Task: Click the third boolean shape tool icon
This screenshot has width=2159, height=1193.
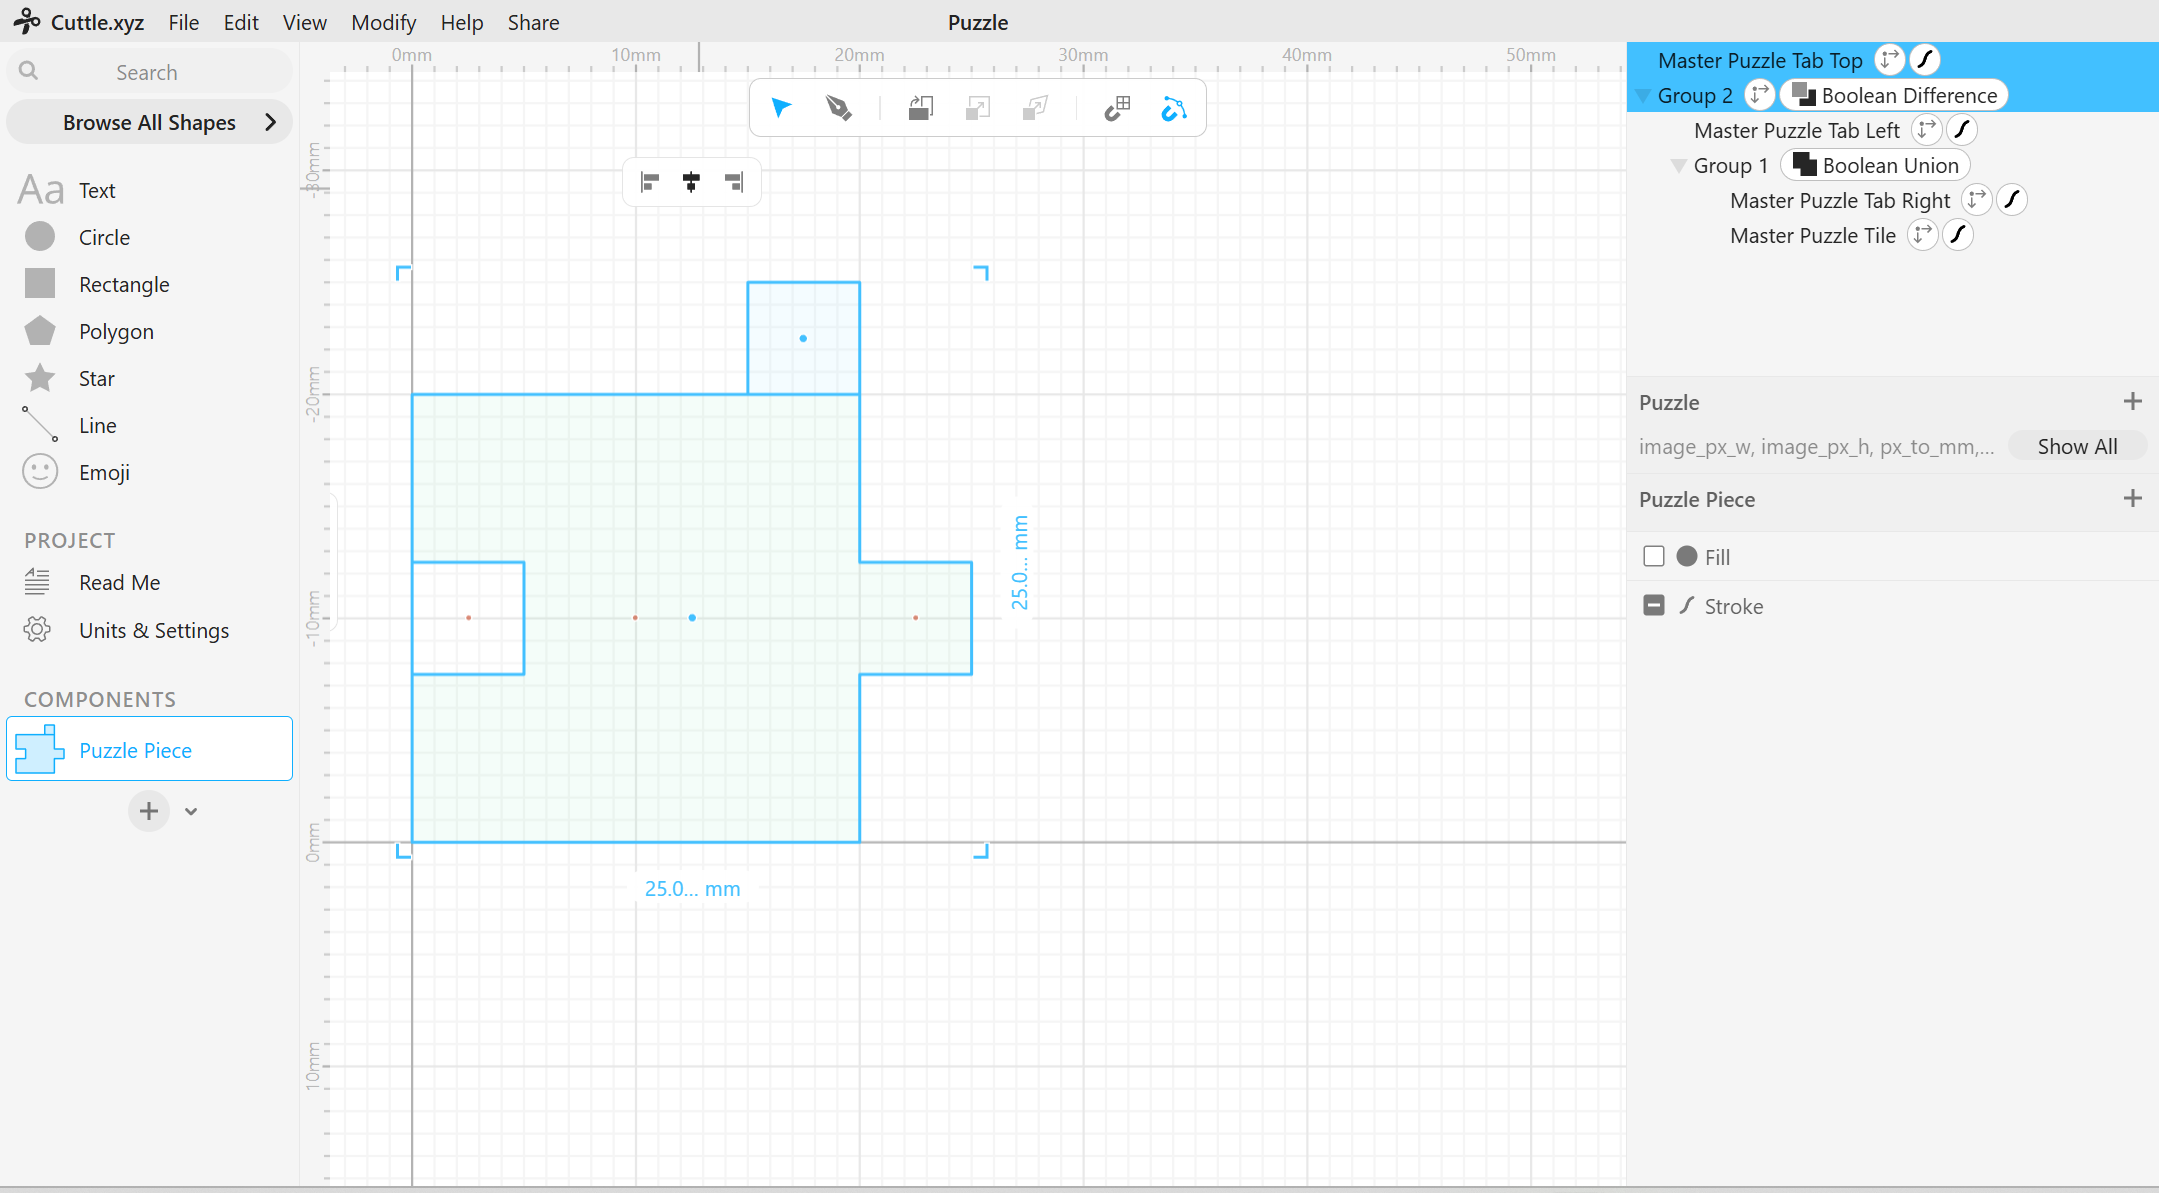Action: point(1036,108)
